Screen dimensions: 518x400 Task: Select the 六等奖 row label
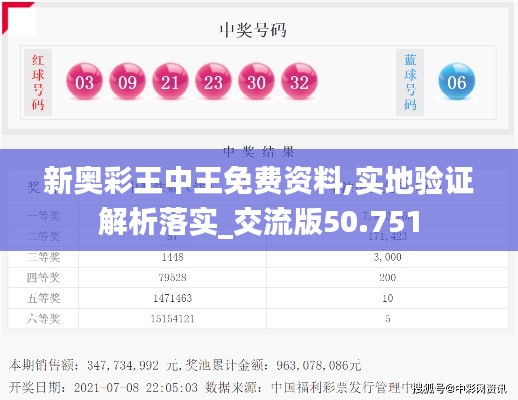tap(43, 319)
